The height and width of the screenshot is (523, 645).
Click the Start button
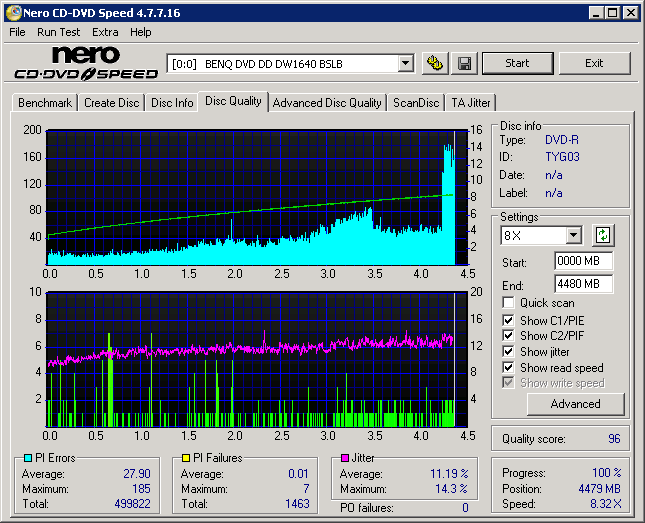pyautogui.click(x=517, y=63)
